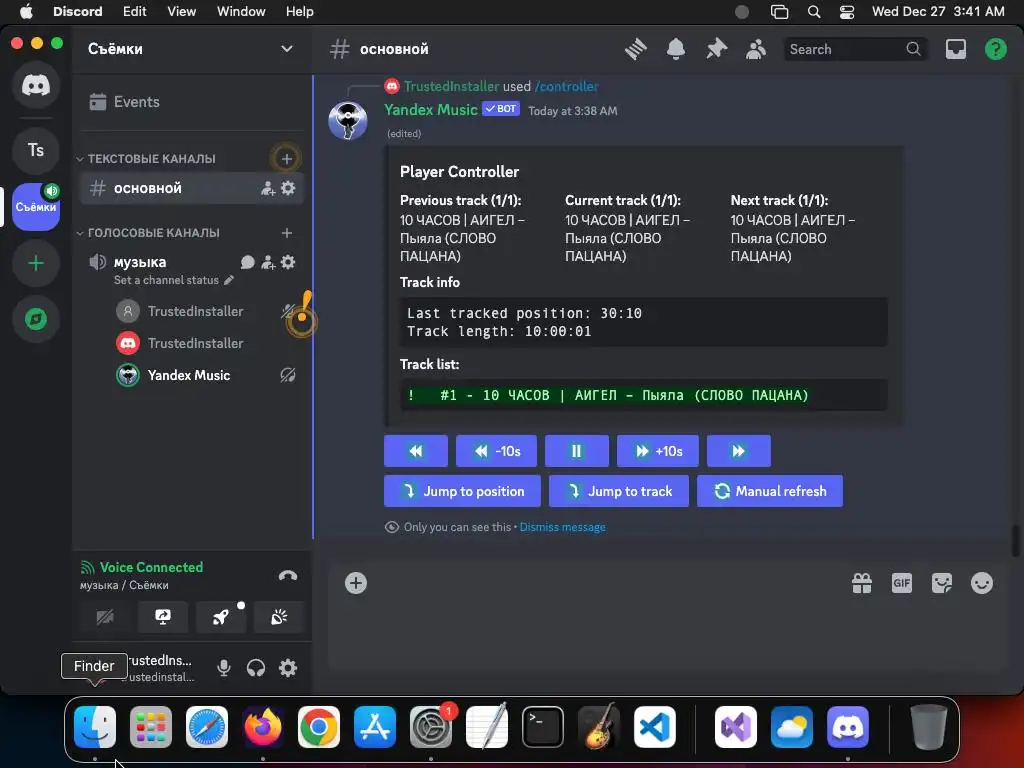This screenshot has height=768, width=1024.
Task: Edit the channel status pencil icon
Action: click(x=229, y=280)
